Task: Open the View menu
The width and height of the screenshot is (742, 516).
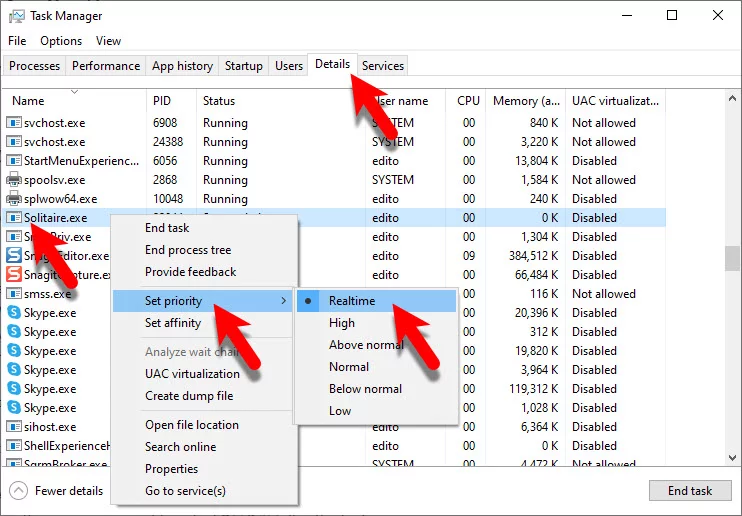Action: click(108, 41)
